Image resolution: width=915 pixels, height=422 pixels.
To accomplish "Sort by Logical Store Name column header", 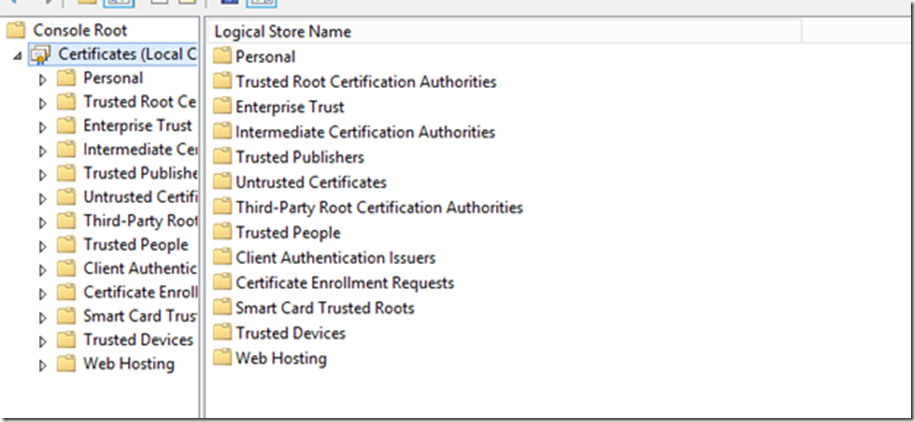I will click(x=505, y=32).
